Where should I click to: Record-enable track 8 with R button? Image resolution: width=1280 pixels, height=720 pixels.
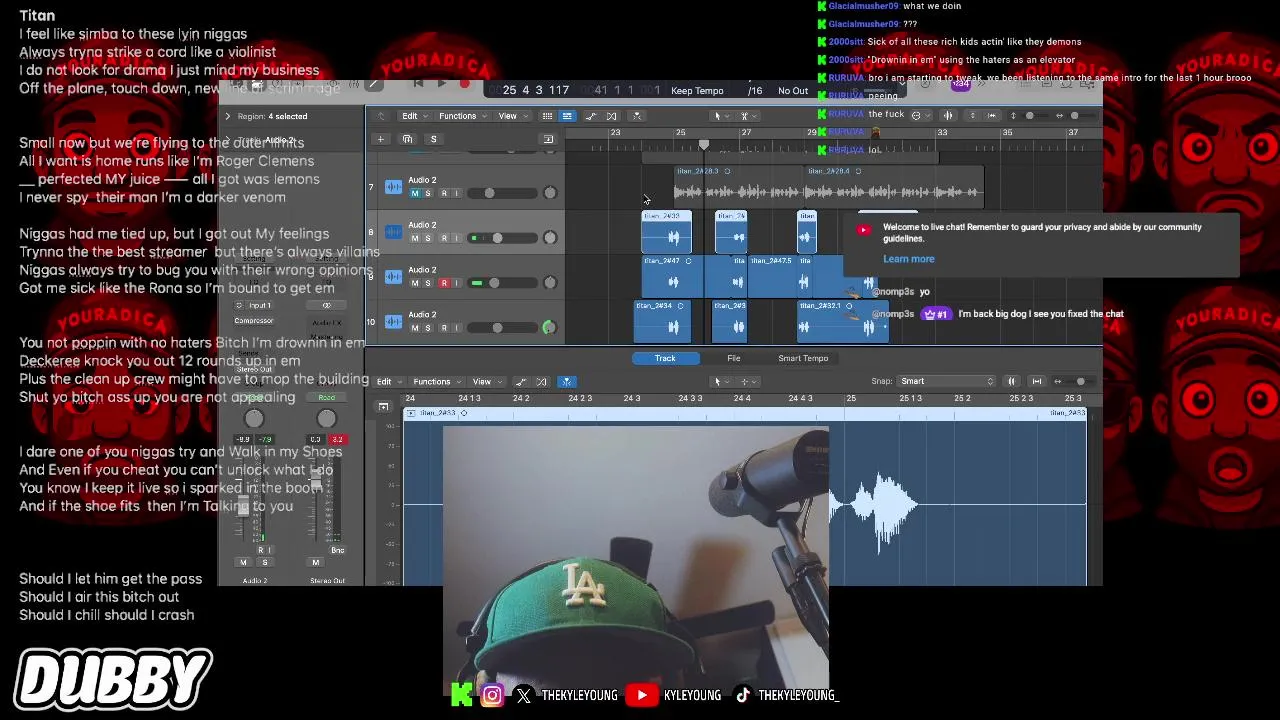(444, 238)
